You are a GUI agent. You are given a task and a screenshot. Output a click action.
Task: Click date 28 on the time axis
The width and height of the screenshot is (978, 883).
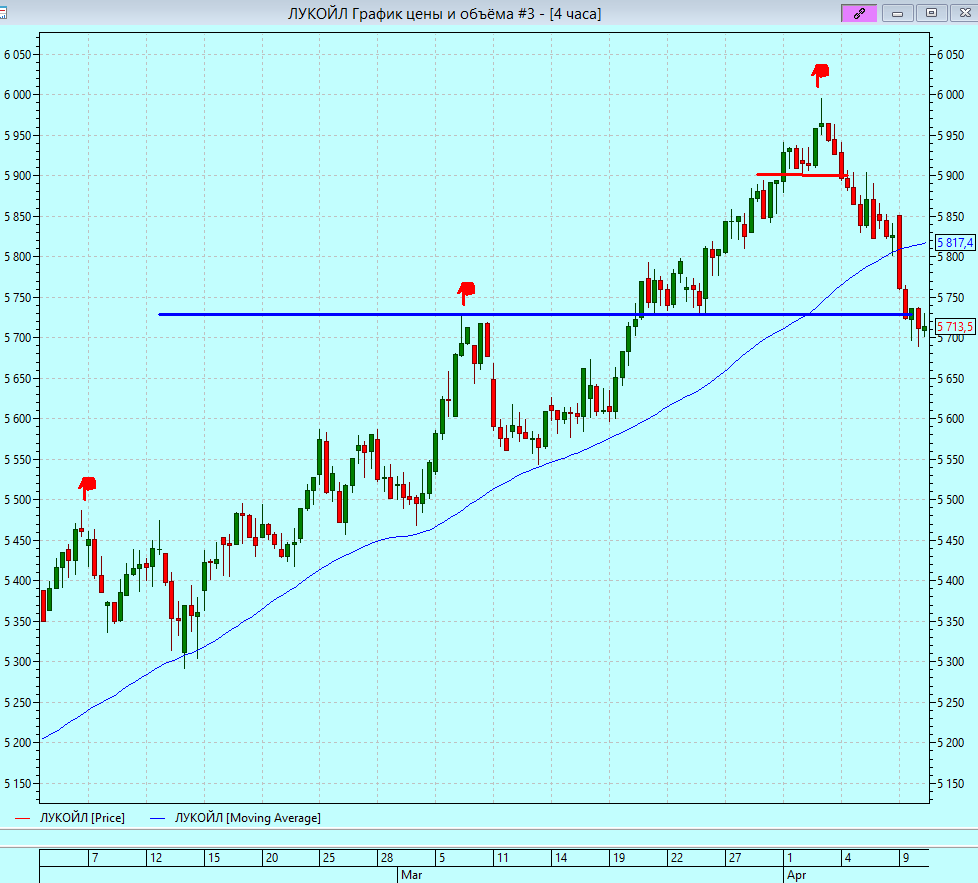pos(387,858)
